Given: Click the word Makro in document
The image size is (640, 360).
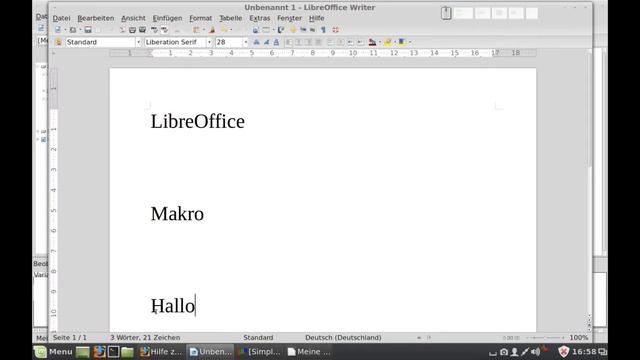Looking at the screenshot, I should pos(177,214).
